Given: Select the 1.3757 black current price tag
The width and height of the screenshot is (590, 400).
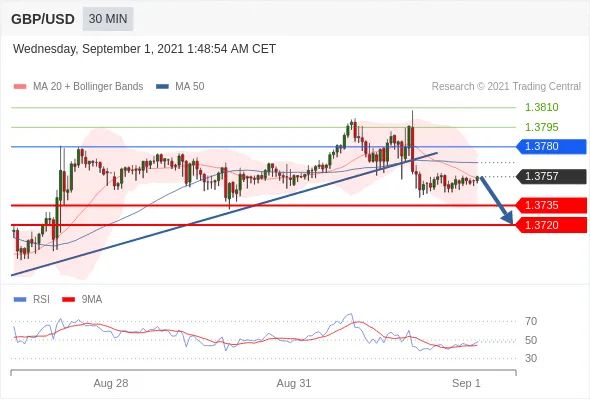Looking at the screenshot, I should tap(551, 176).
